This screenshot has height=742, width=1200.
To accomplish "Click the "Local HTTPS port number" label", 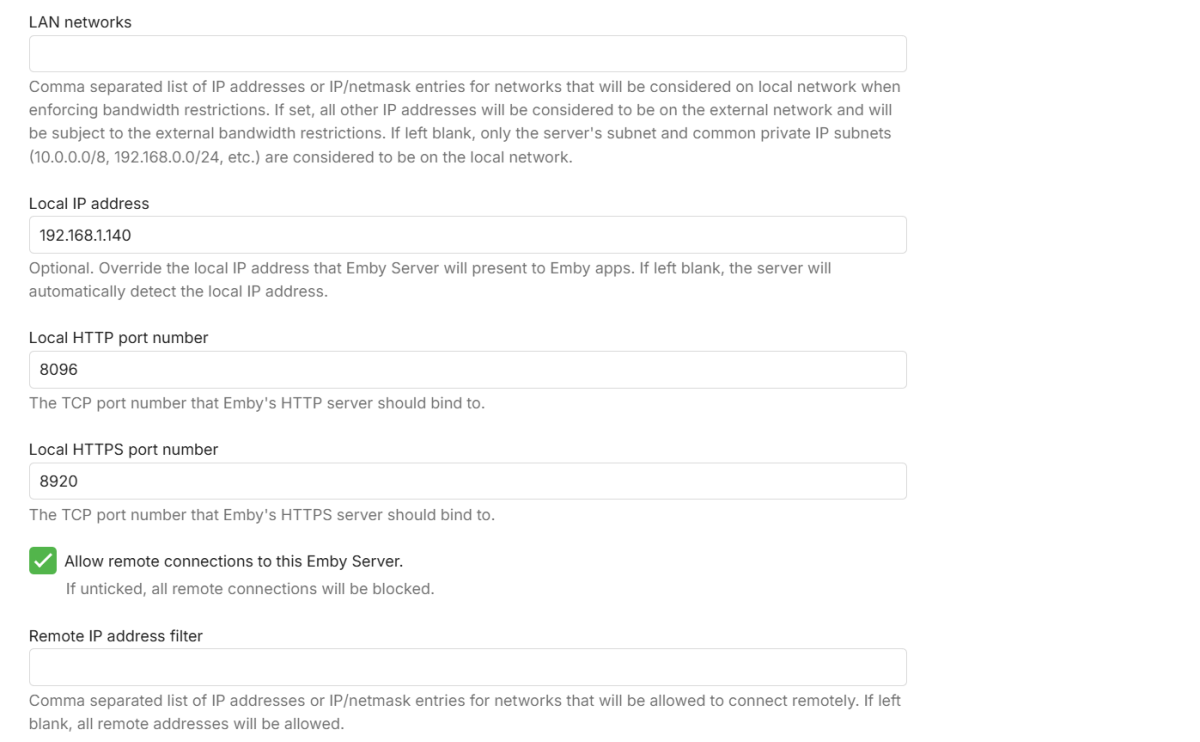I will click(123, 450).
